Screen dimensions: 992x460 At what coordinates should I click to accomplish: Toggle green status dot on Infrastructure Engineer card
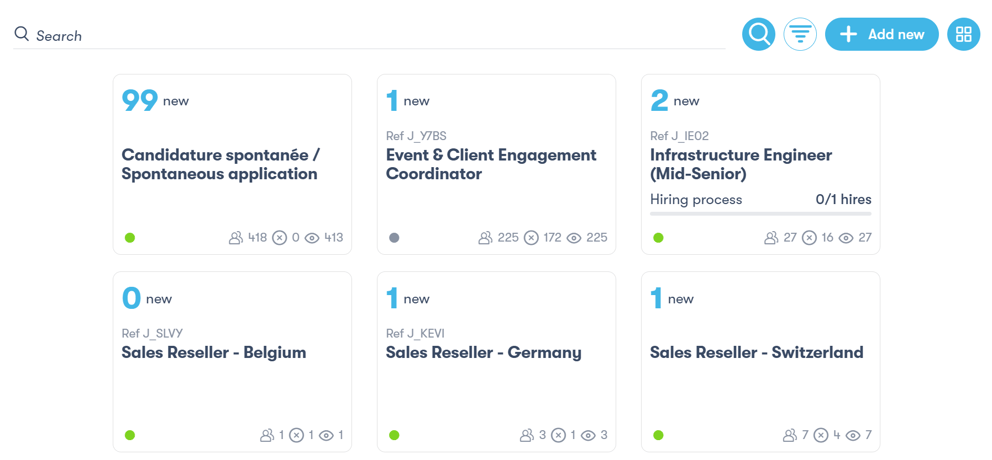pyautogui.click(x=658, y=238)
